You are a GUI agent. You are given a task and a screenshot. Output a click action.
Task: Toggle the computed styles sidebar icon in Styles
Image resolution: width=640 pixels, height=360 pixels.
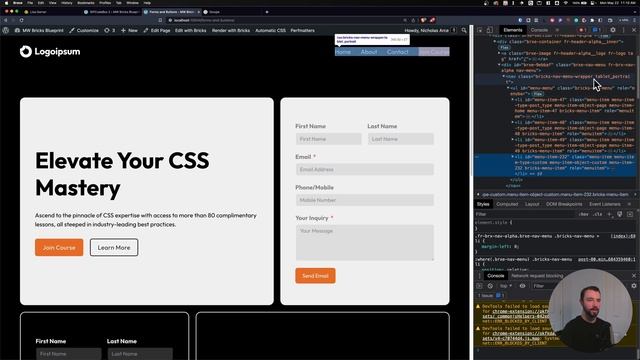[630, 214]
